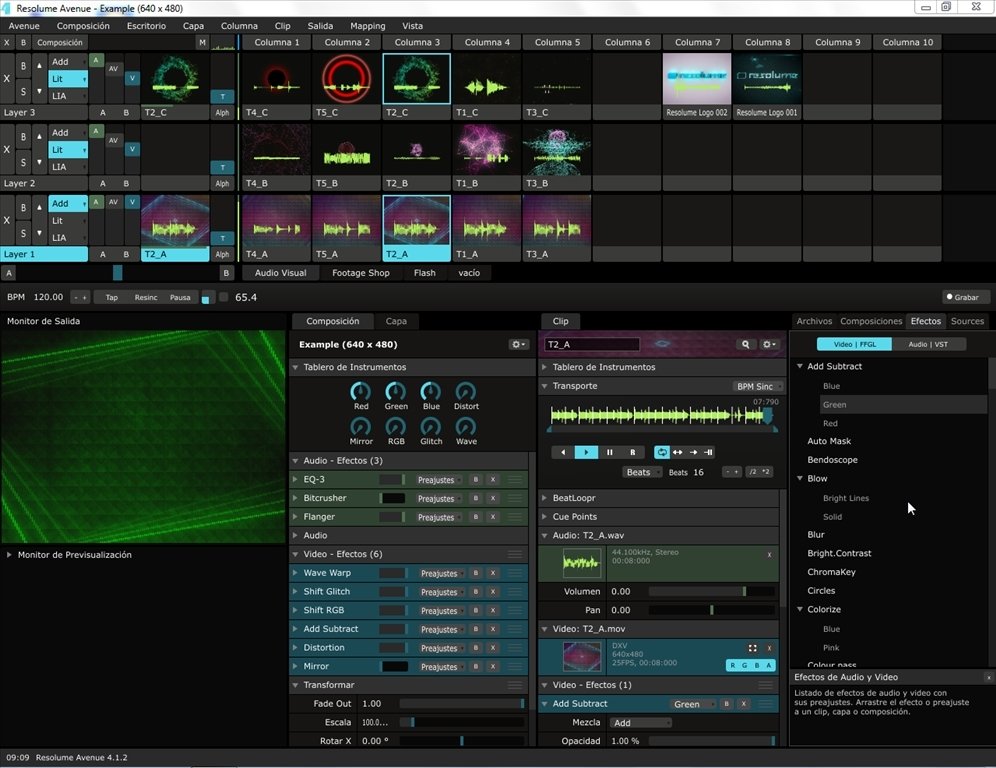This screenshot has width=996, height=768.
Task: Toggle the R channel button for T2_A.mov
Action: tap(733, 665)
